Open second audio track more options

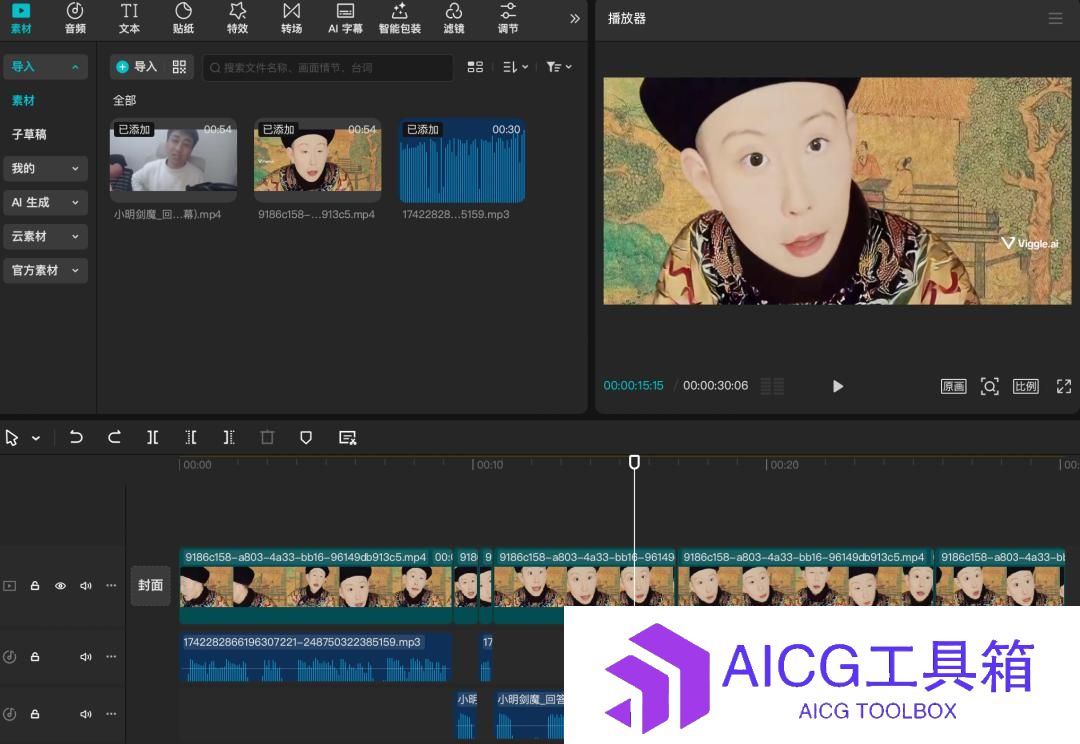111,714
